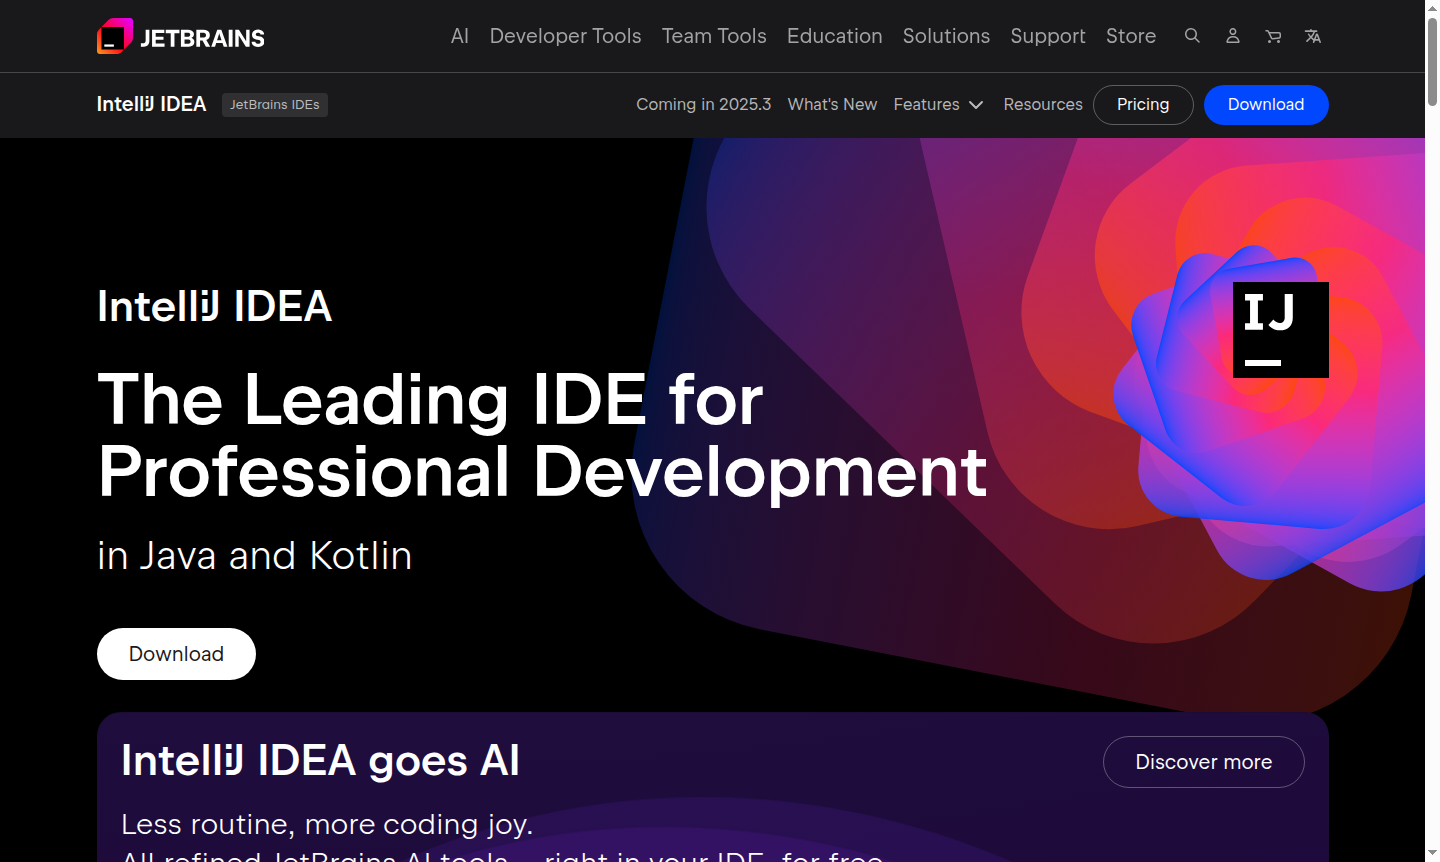Click the white Download button in hero
Viewport: 1440px width, 862px height.
coord(176,654)
